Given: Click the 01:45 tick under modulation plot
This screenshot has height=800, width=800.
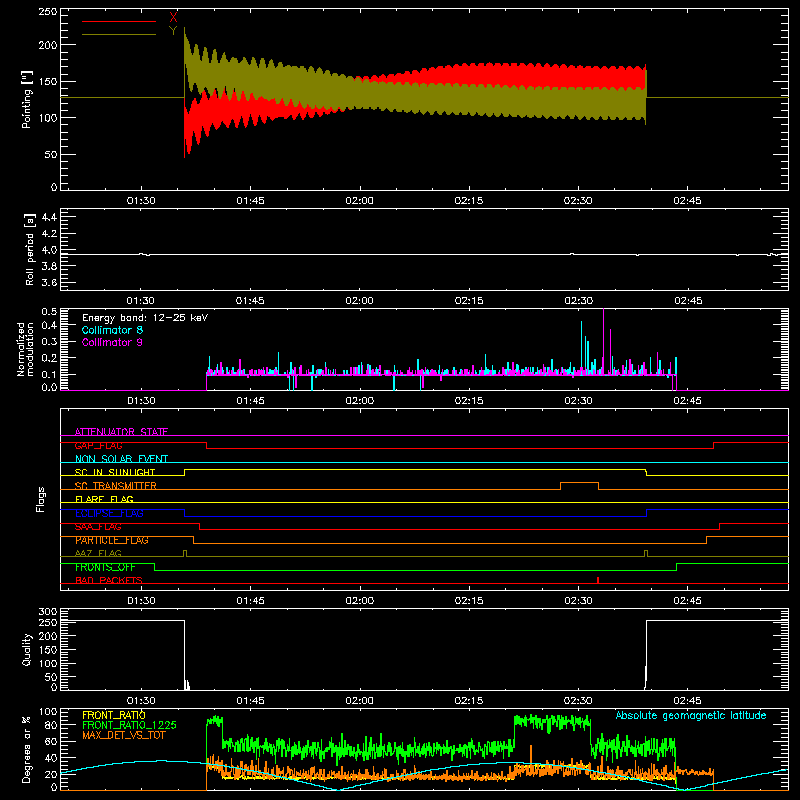Looking at the screenshot, I should (250, 401).
